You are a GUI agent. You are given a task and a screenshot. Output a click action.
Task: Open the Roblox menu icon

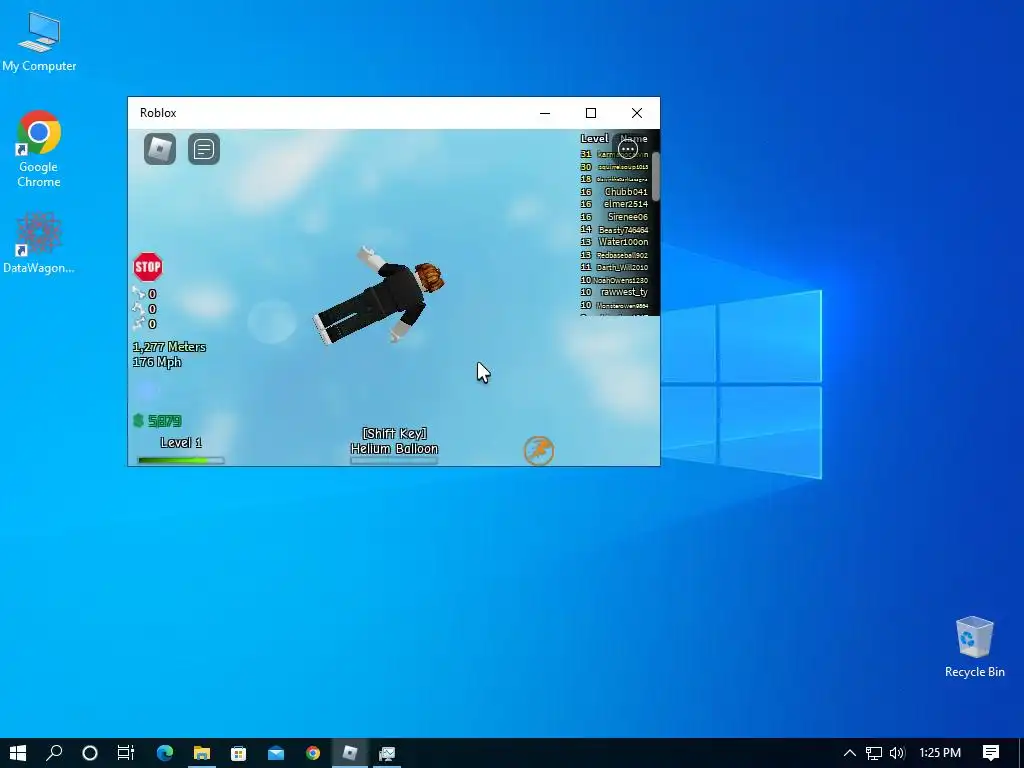tap(160, 149)
